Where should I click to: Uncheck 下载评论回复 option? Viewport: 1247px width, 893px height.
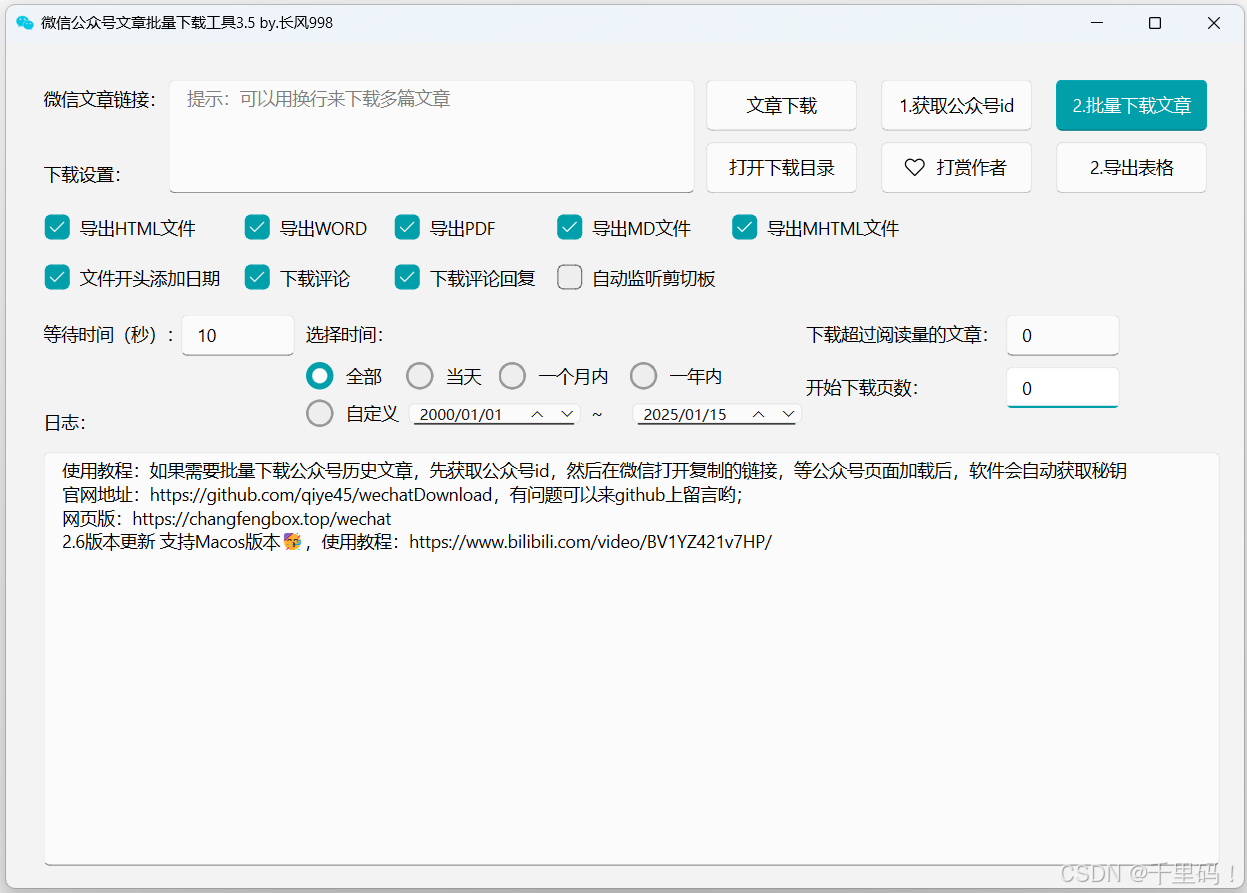click(407, 278)
